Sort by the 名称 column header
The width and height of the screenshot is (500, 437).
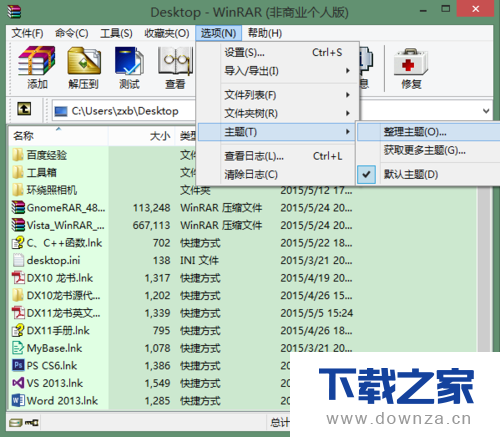pyautogui.click(x=59, y=136)
